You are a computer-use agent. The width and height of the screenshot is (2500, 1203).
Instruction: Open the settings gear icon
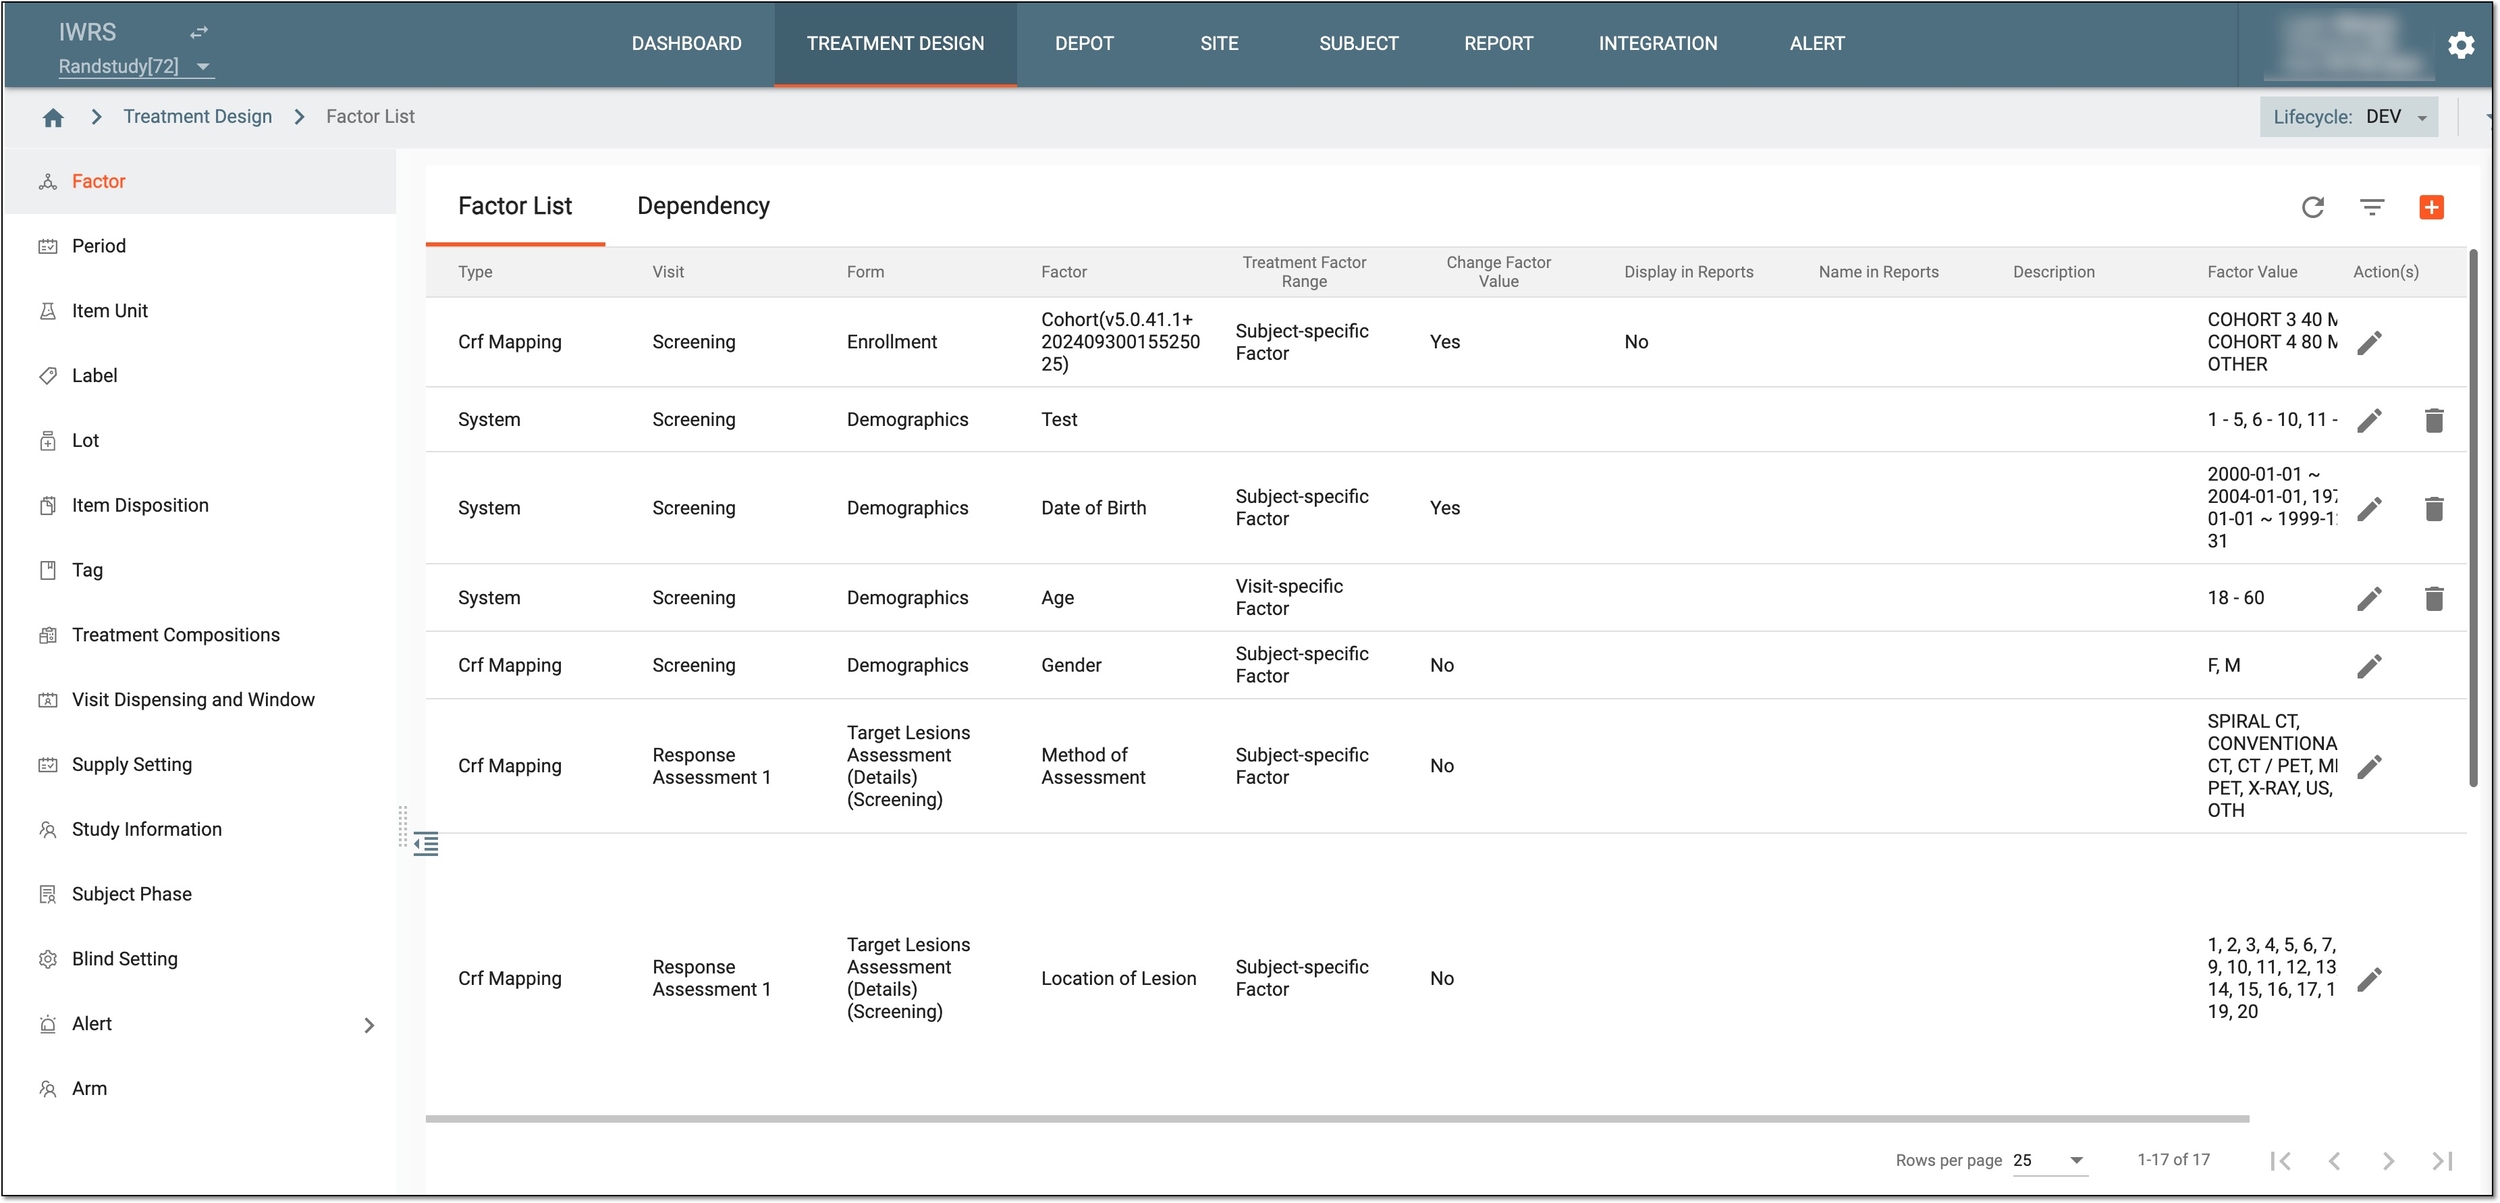tap(2461, 44)
